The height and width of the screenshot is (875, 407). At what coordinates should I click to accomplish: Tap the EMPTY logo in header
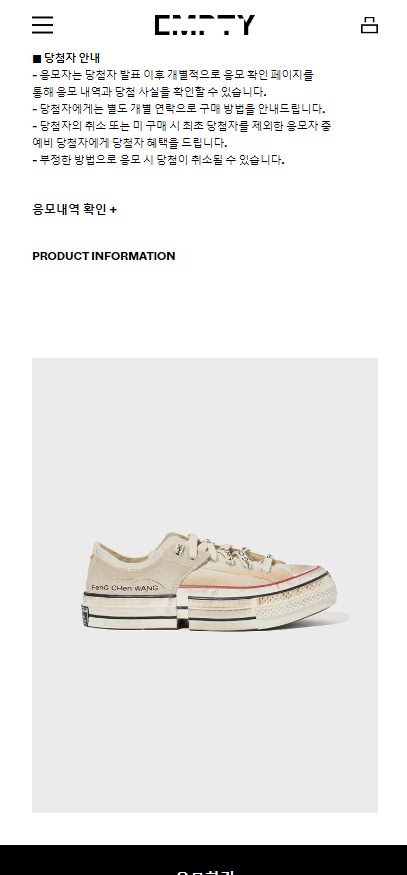pos(204,25)
